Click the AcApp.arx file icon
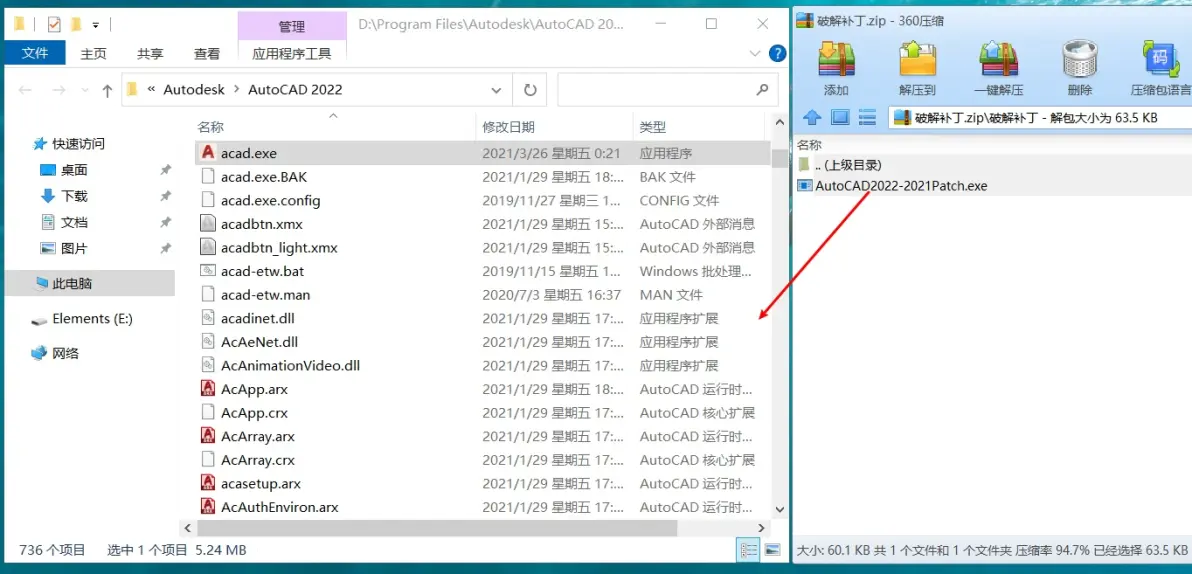This screenshot has height=574, width=1192. [x=208, y=389]
